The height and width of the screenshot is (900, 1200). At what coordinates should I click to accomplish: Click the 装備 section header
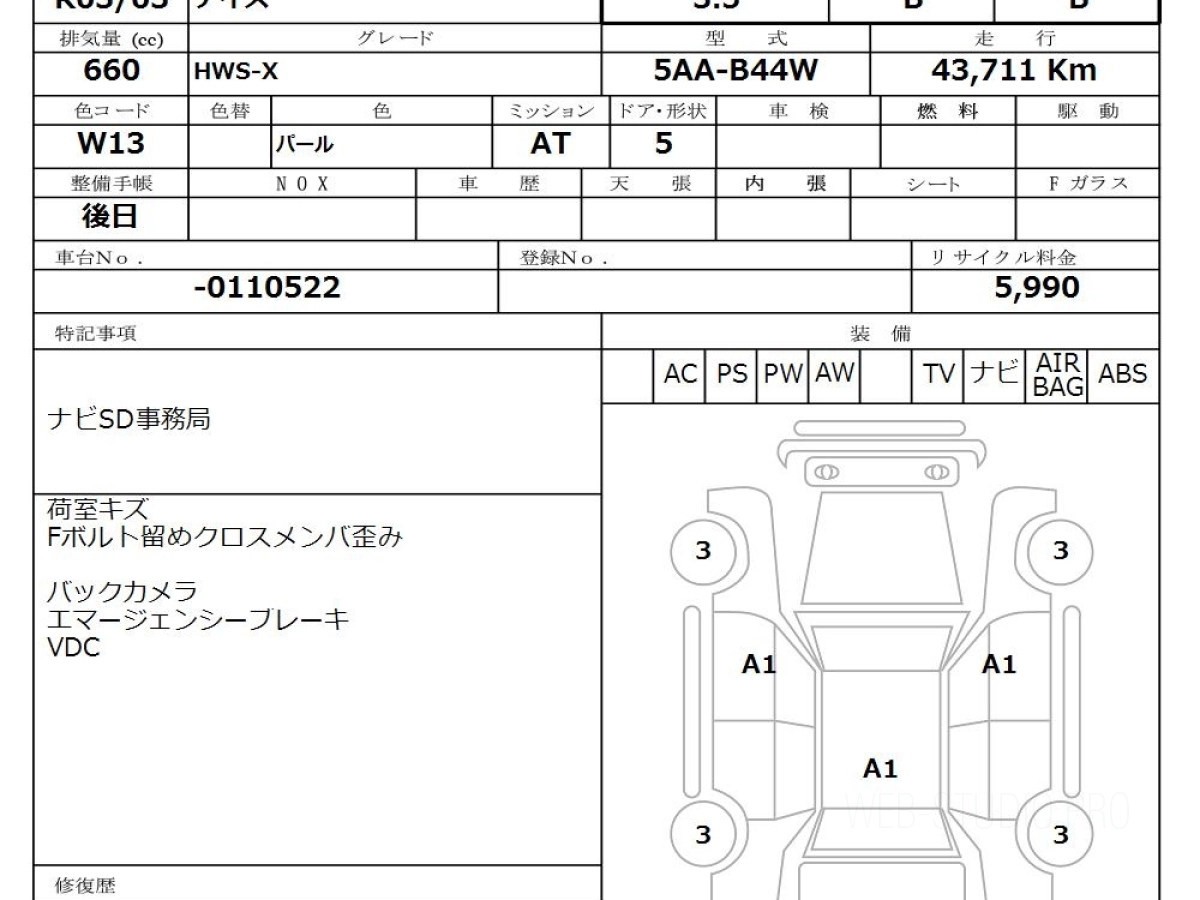pos(881,334)
